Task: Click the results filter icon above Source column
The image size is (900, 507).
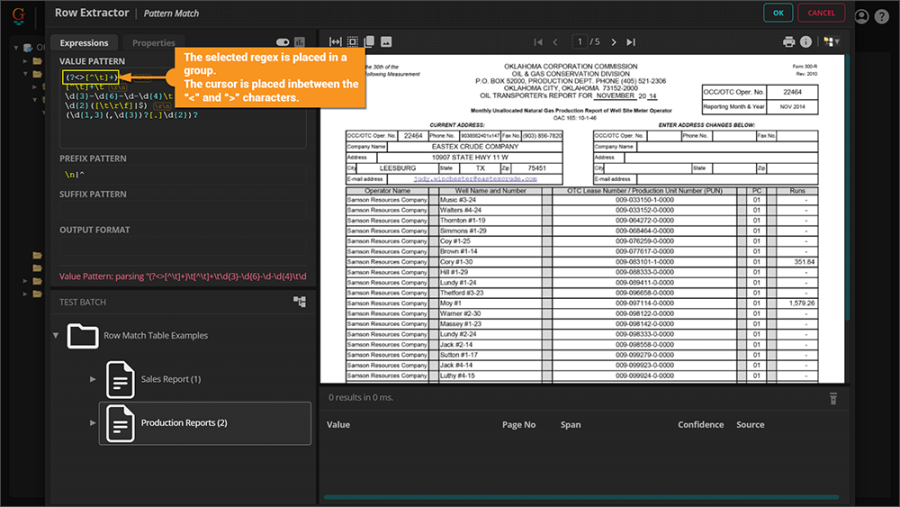Action: (x=832, y=399)
